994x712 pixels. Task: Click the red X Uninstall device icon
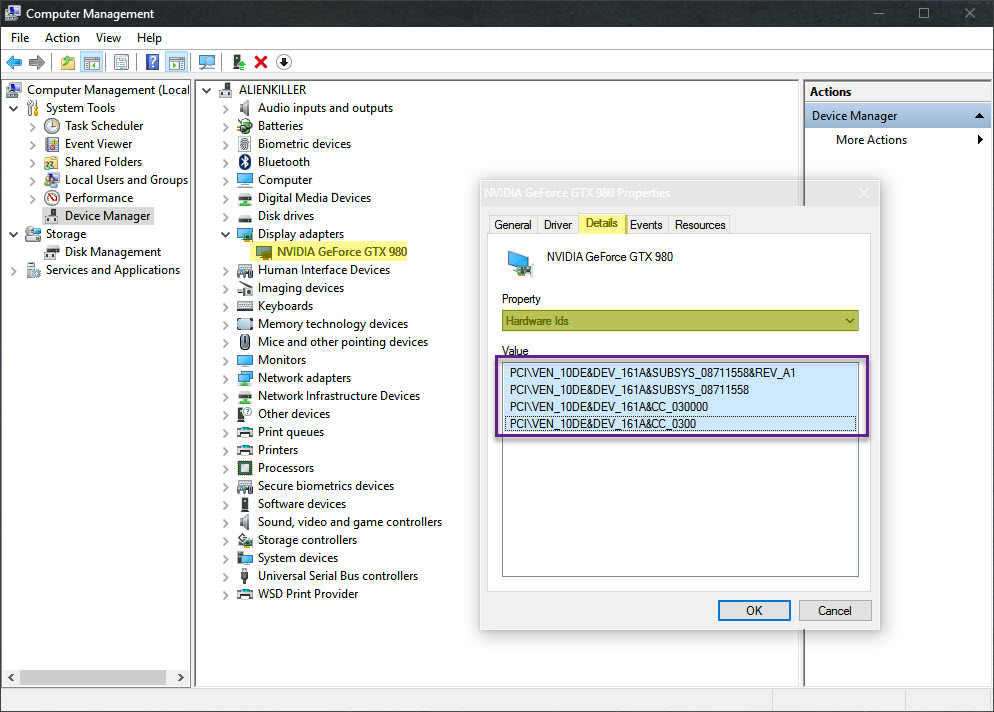261,62
